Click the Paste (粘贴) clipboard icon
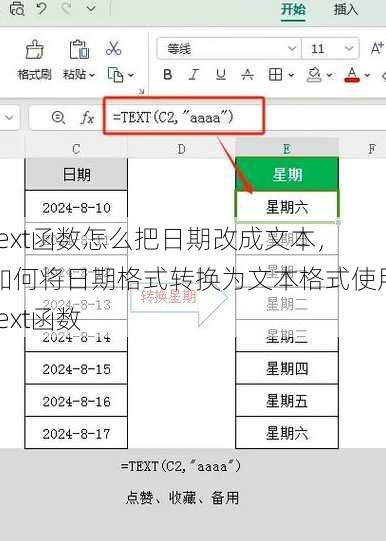This screenshot has height=541, width=386. click(79, 49)
